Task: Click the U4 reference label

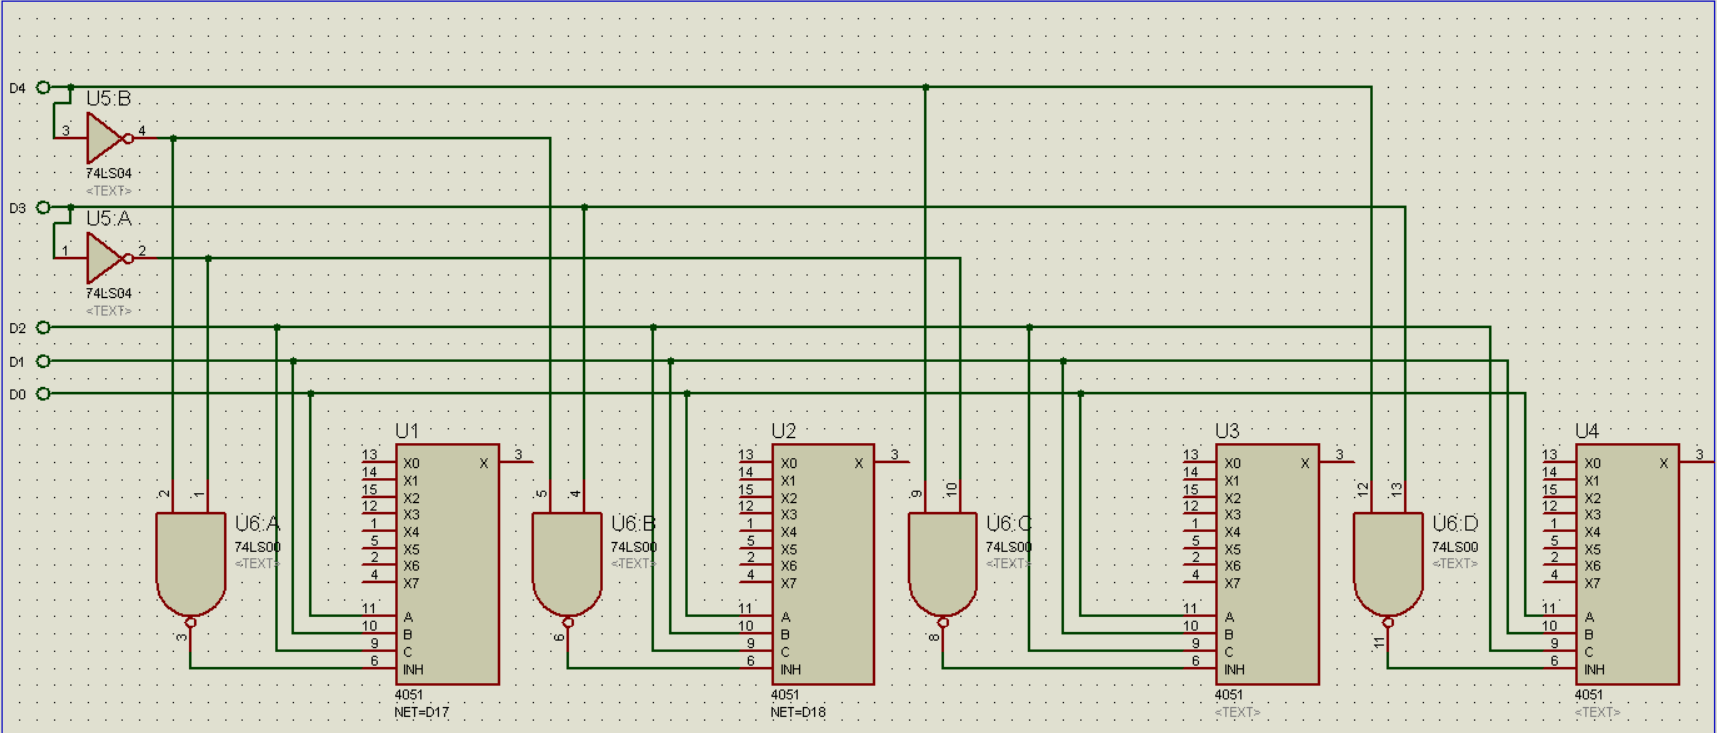Action: 1587,431
